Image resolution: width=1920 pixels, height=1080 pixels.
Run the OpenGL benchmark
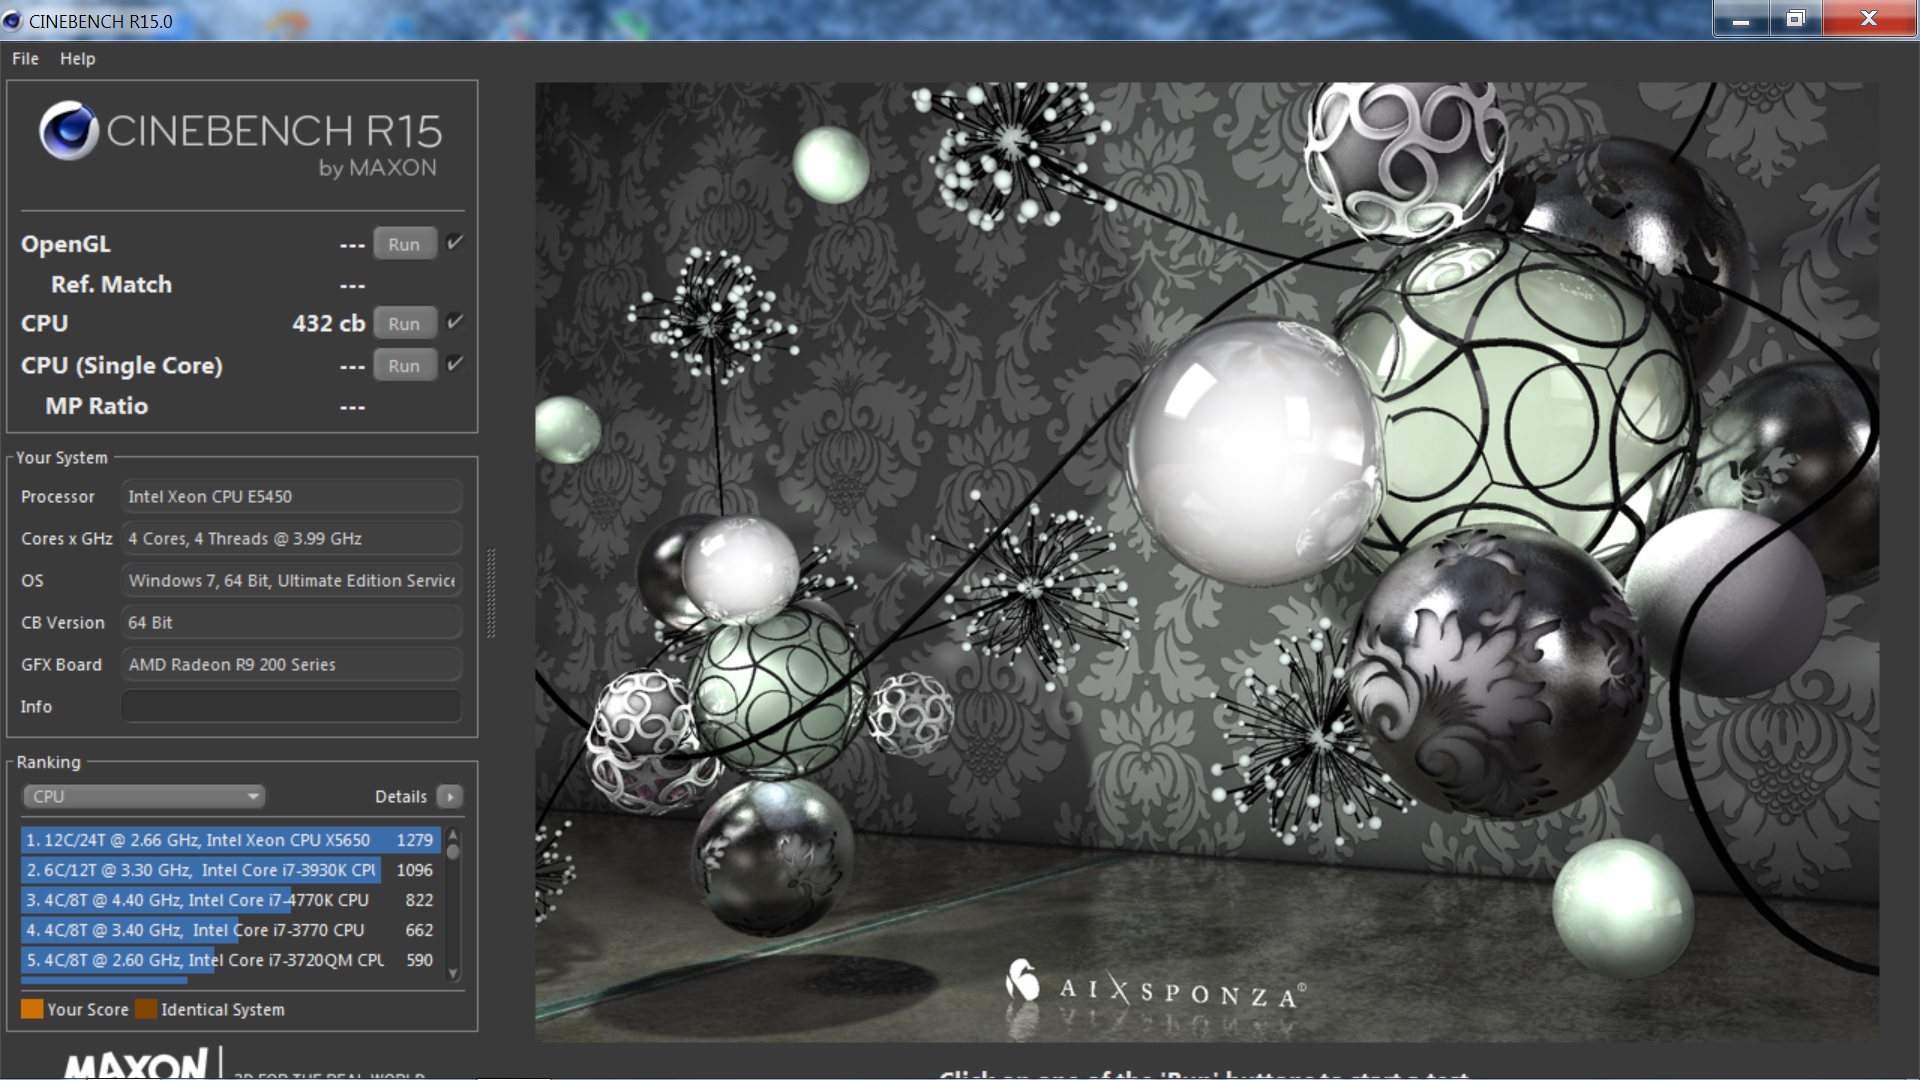coord(404,244)
